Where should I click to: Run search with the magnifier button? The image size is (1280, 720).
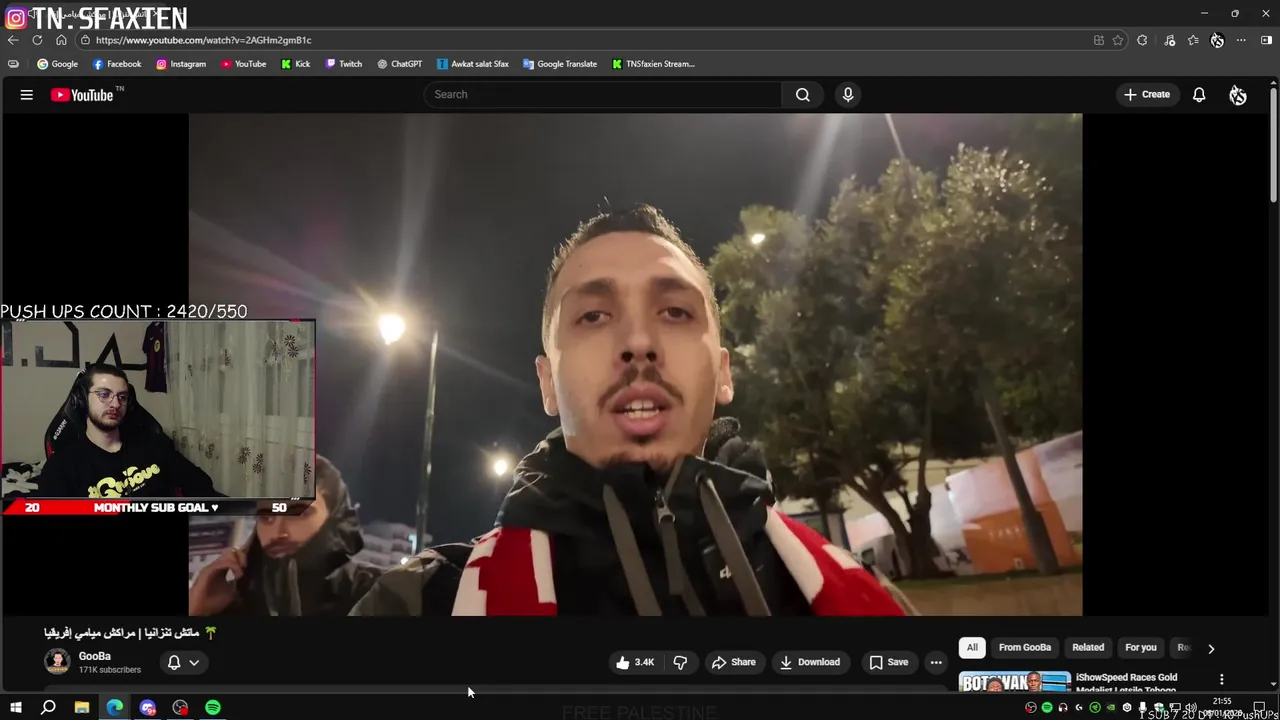pos(802,94)
